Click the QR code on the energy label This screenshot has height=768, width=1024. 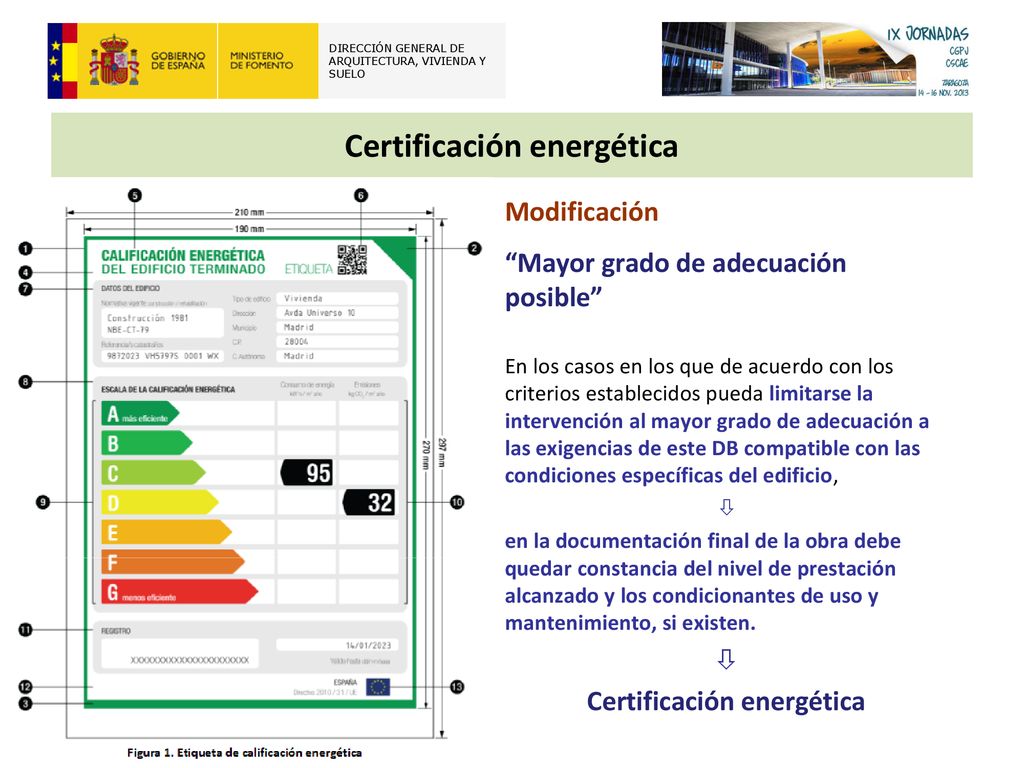pos(352,260)
